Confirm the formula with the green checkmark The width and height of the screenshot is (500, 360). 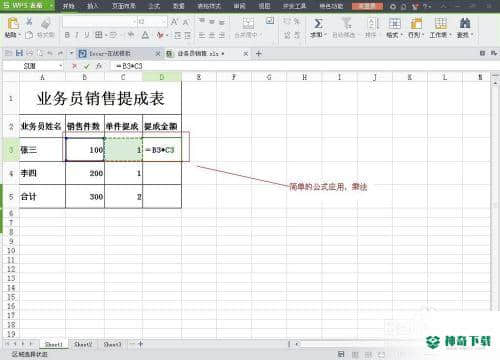pos(87,66)
